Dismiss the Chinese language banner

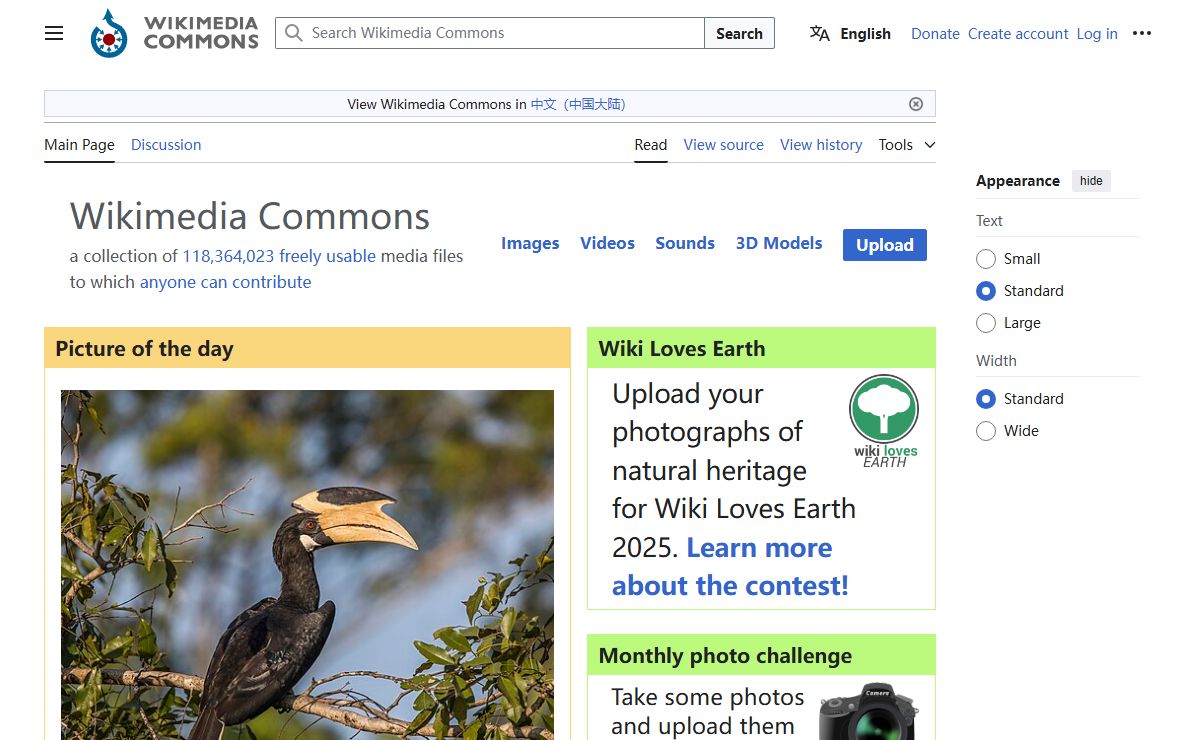pyautogui.click(x=916, y=104)
